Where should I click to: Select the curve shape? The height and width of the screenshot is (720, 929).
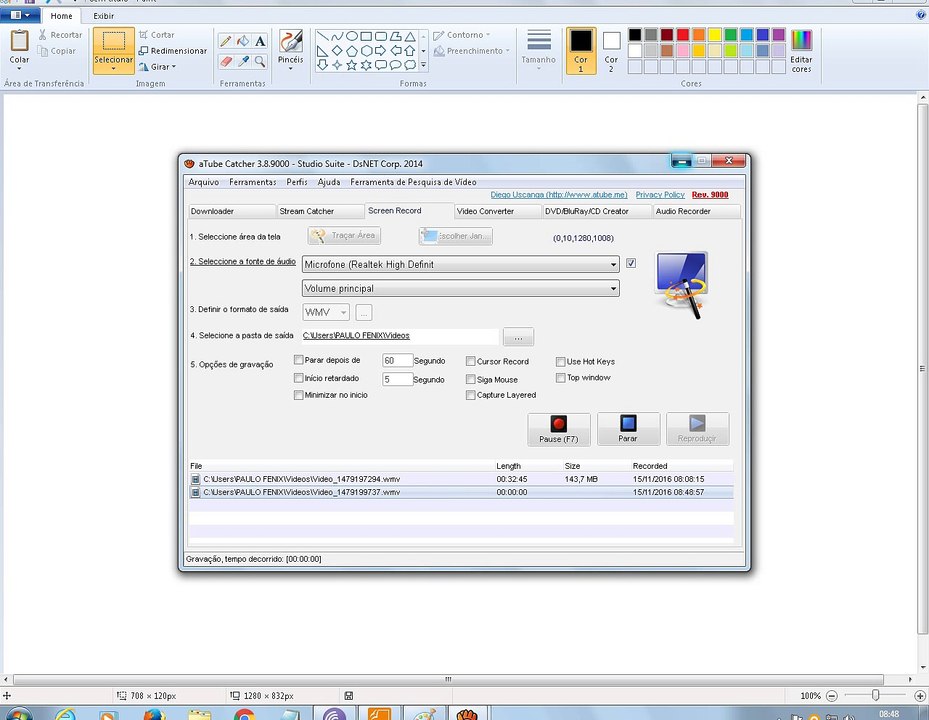(x=337, y=36)
